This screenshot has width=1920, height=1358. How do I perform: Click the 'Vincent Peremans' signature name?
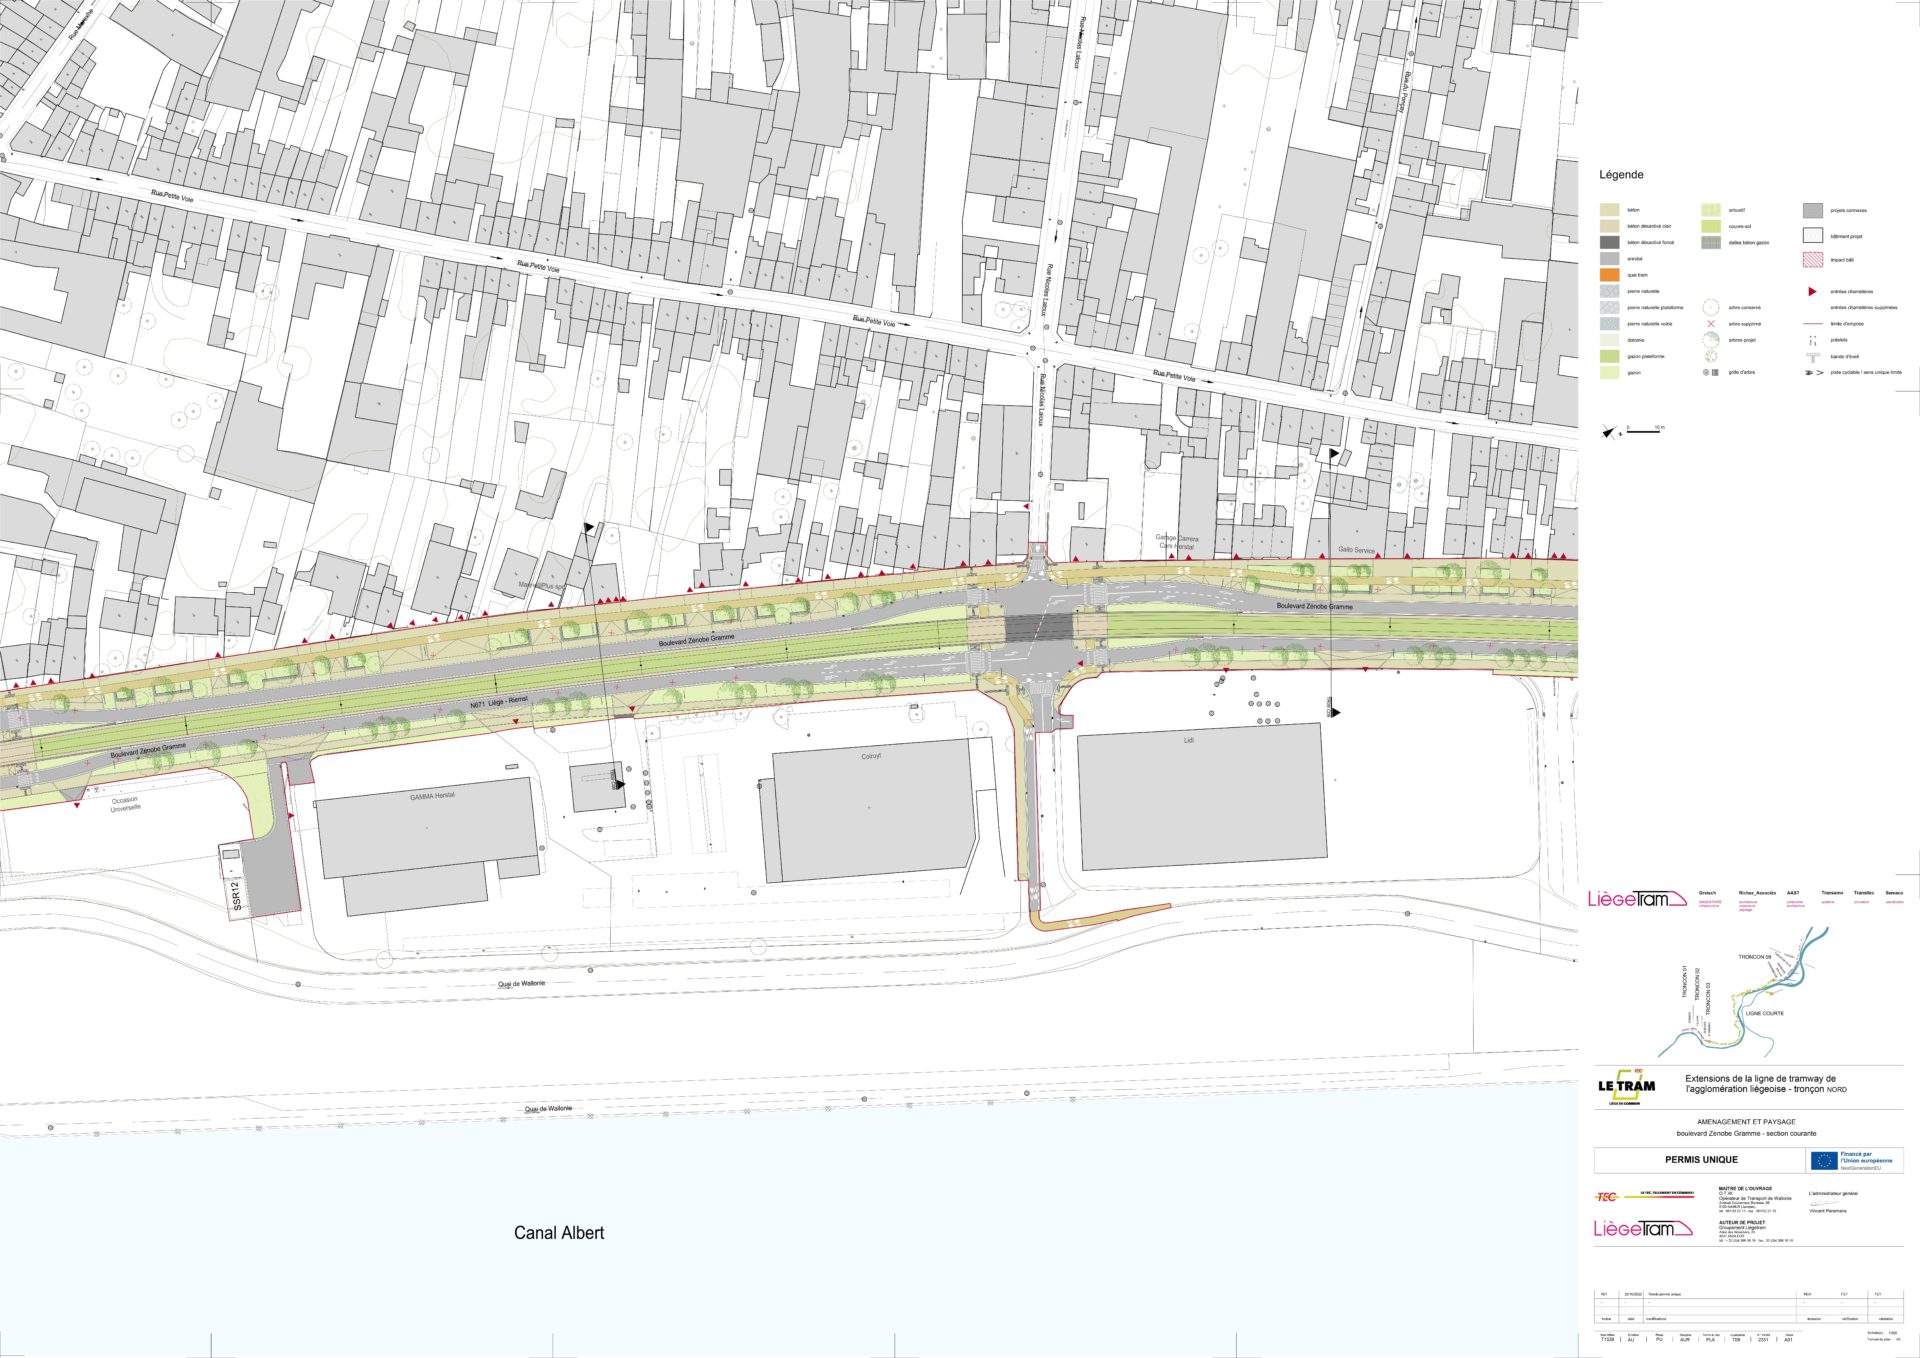pos(1828,1211)
